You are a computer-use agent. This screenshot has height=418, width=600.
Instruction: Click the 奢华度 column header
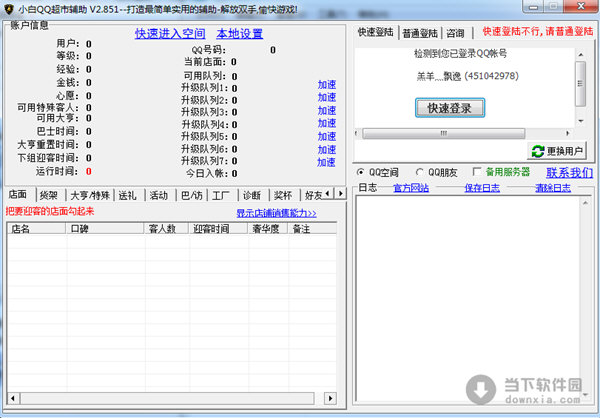pyautogui.click(x=268, y=229)
